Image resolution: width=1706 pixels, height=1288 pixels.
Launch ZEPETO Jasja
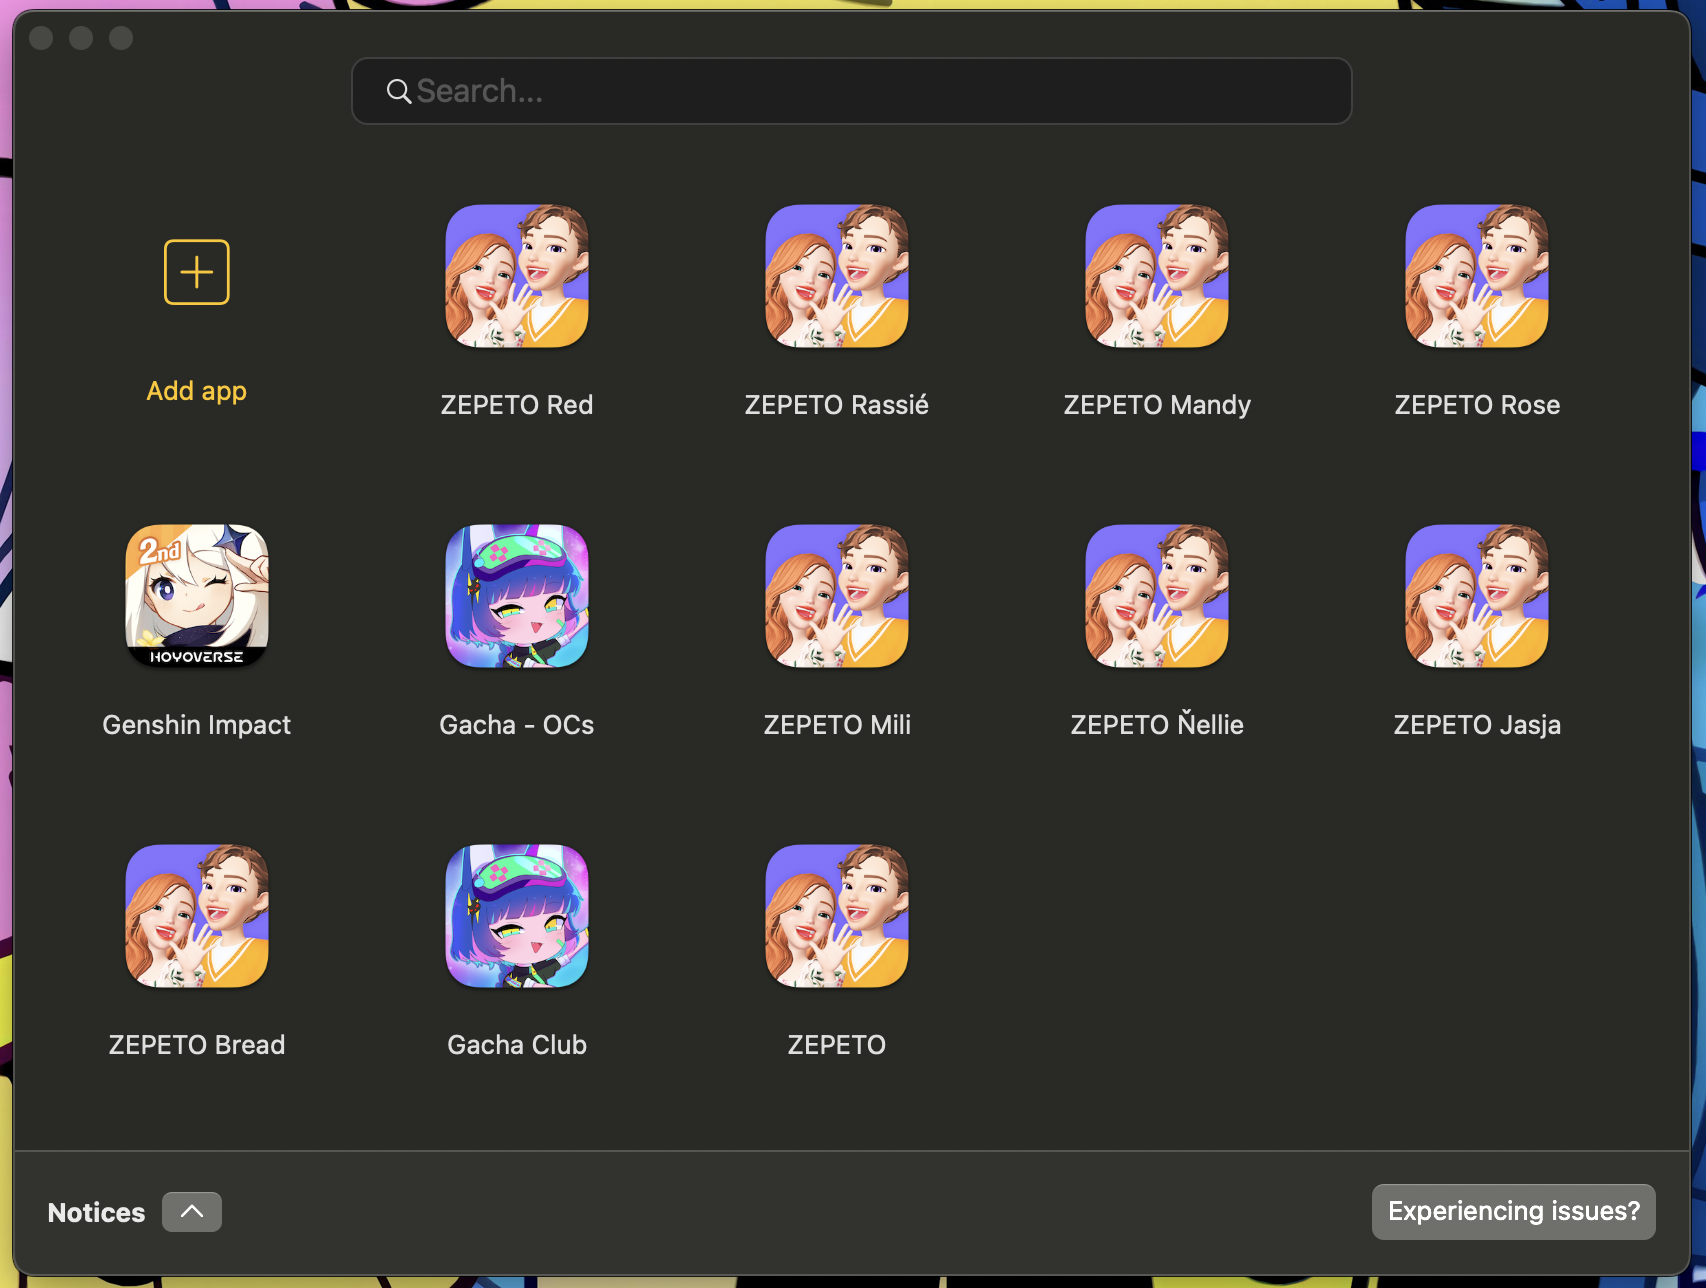pyautogui.click(x=1476, y=596)
